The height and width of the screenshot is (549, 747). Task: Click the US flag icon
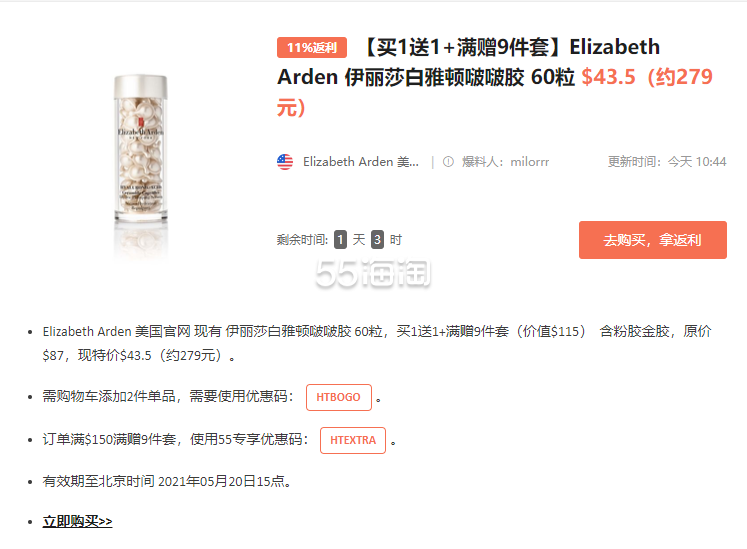tap(285, 162)
